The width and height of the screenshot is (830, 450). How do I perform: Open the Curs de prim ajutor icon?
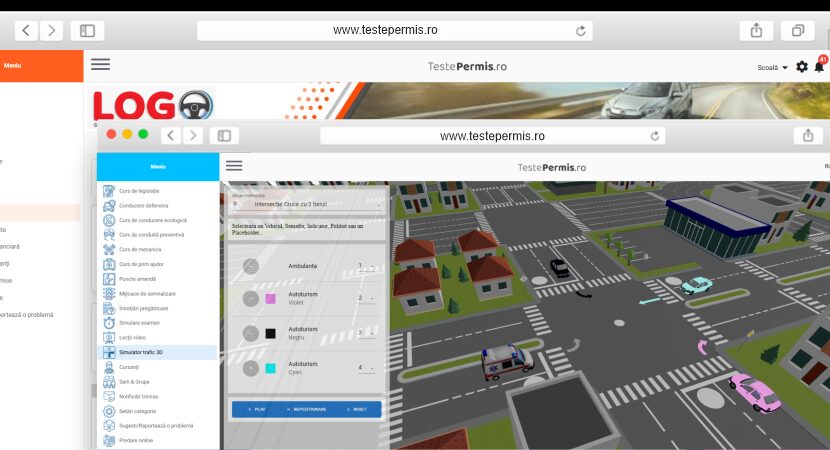click(109, 264)
